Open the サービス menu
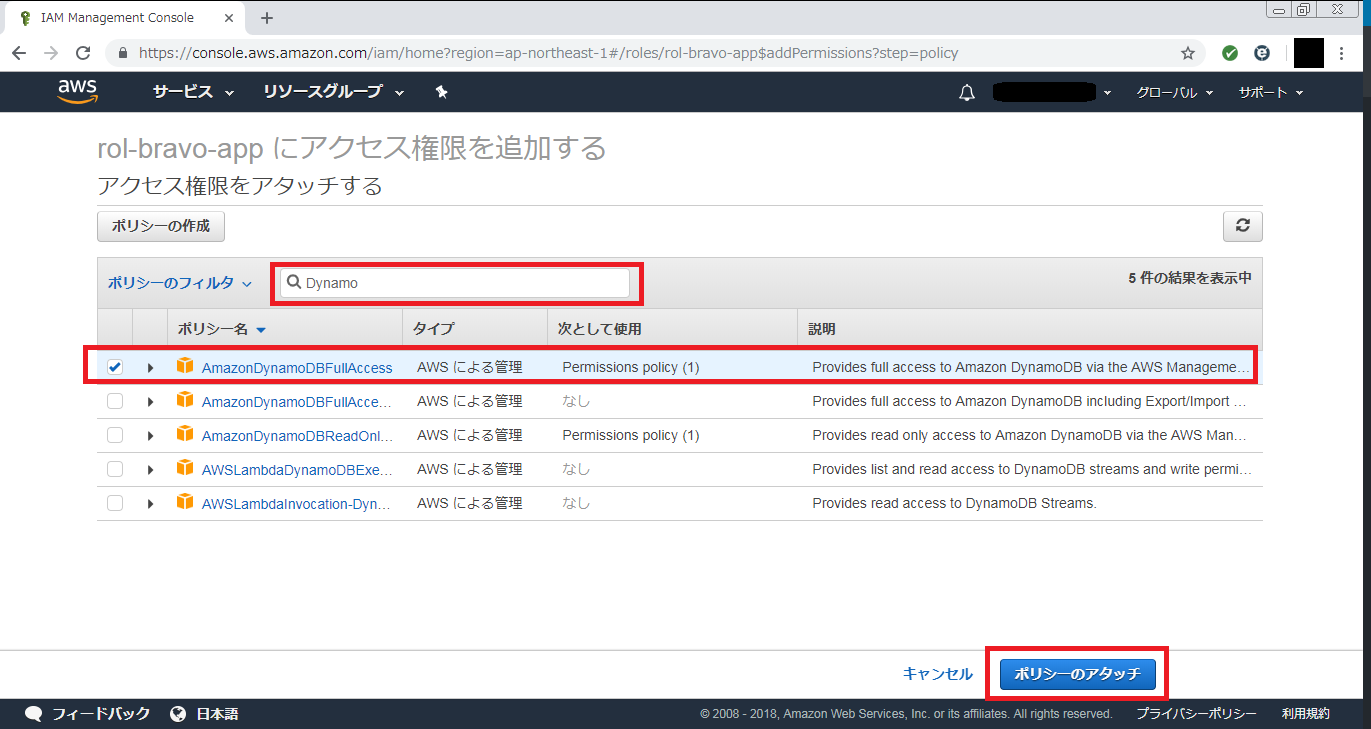Screen dimensions: 1371x729 pos(192,92)
